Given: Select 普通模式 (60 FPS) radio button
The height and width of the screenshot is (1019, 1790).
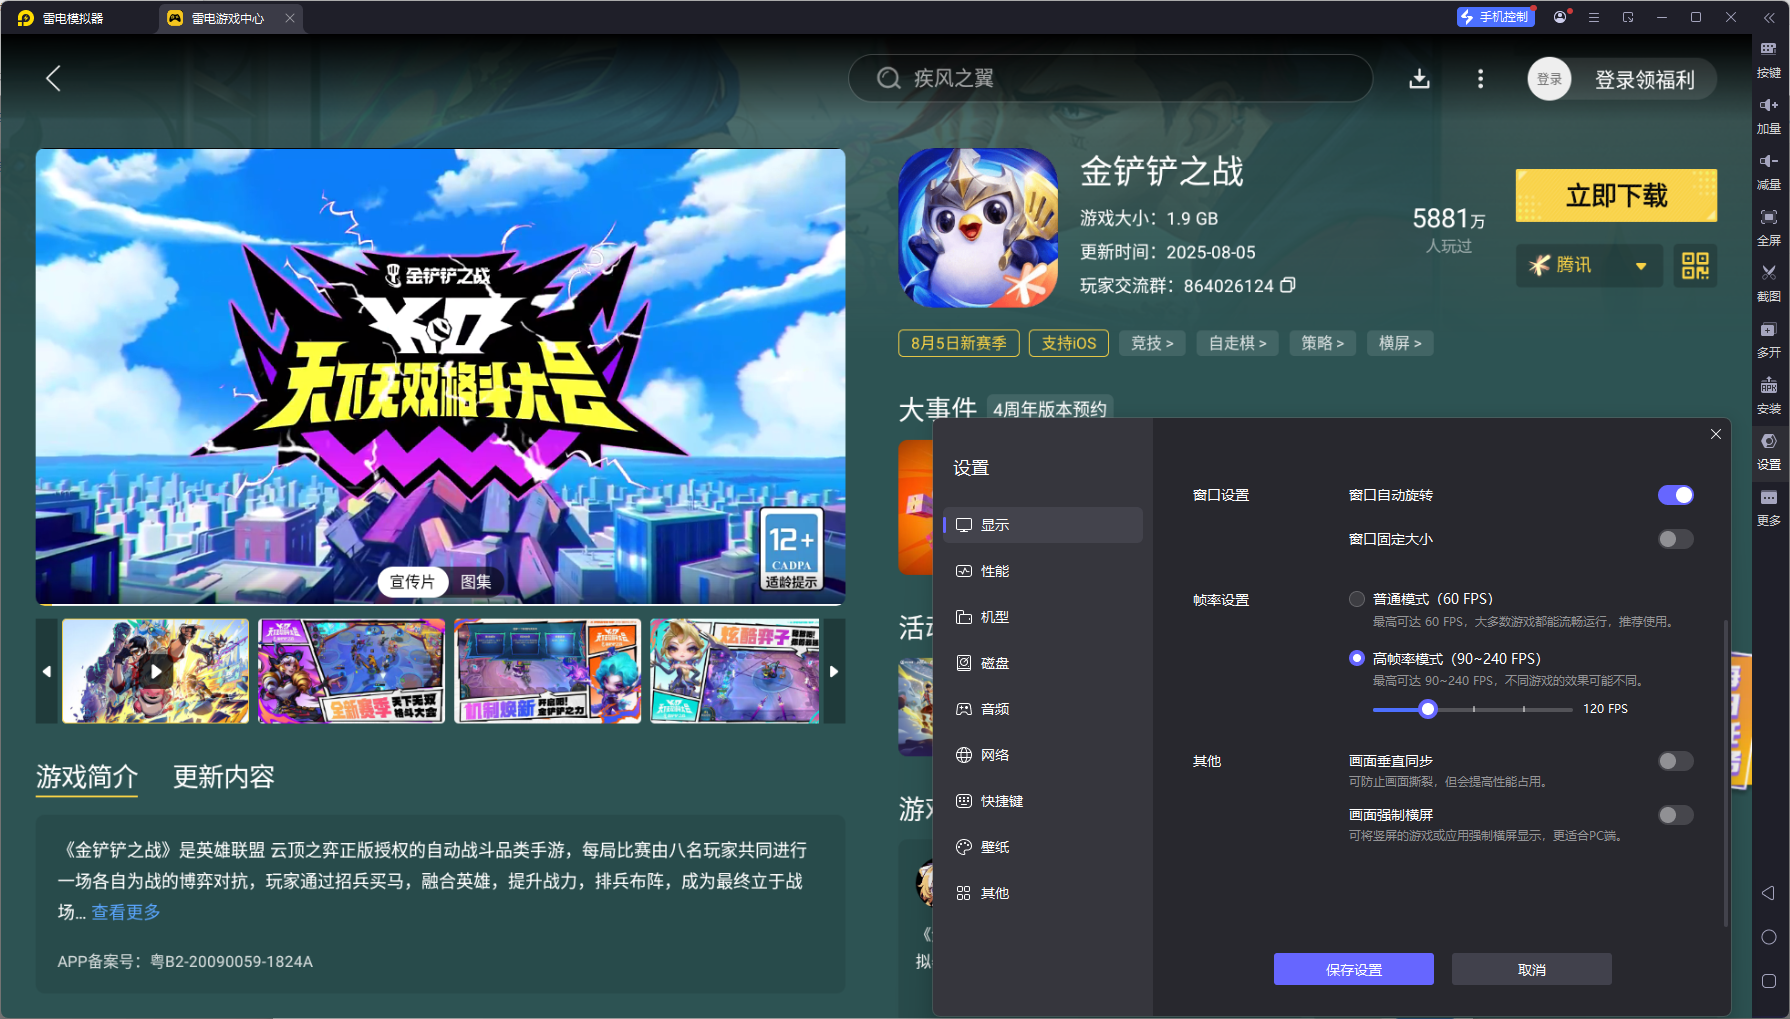Looking at the screenshot, I should point(1356,599).
